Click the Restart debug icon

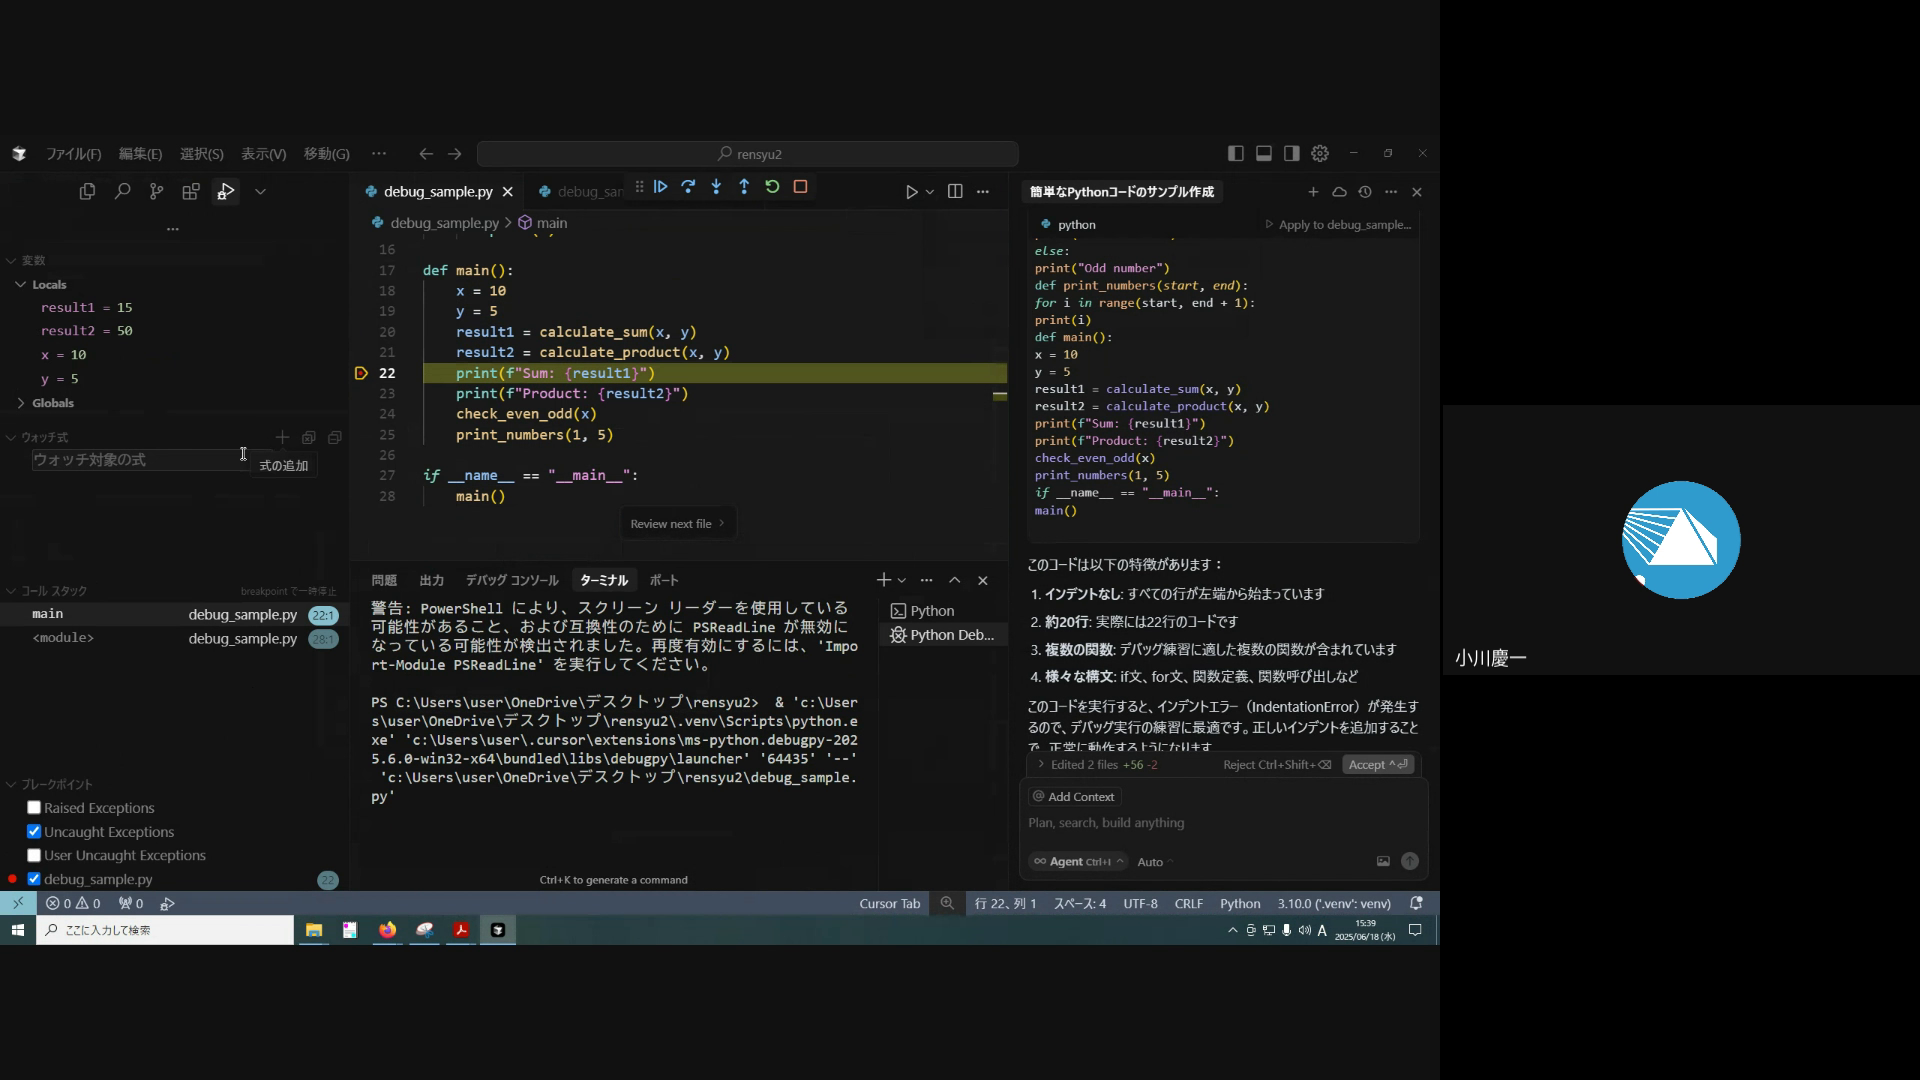point(772,187)
